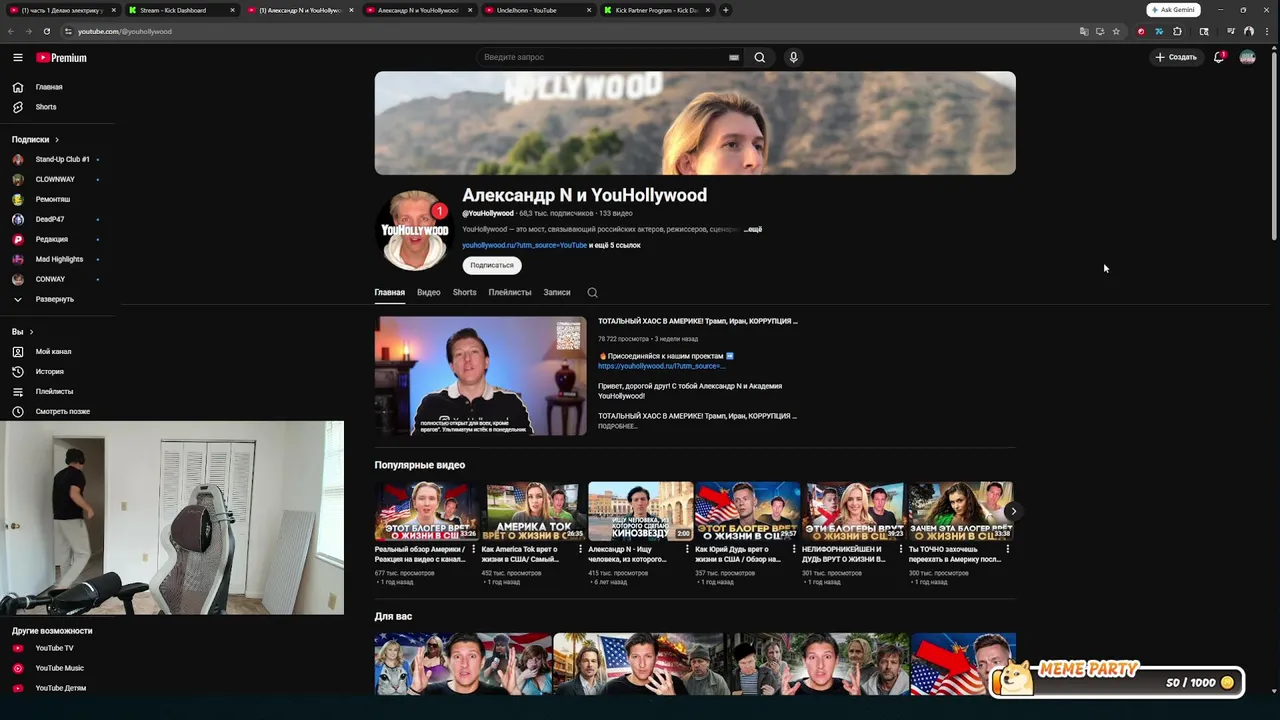
Task: Show next popular videos with arrow
Action: point(1013,511)
